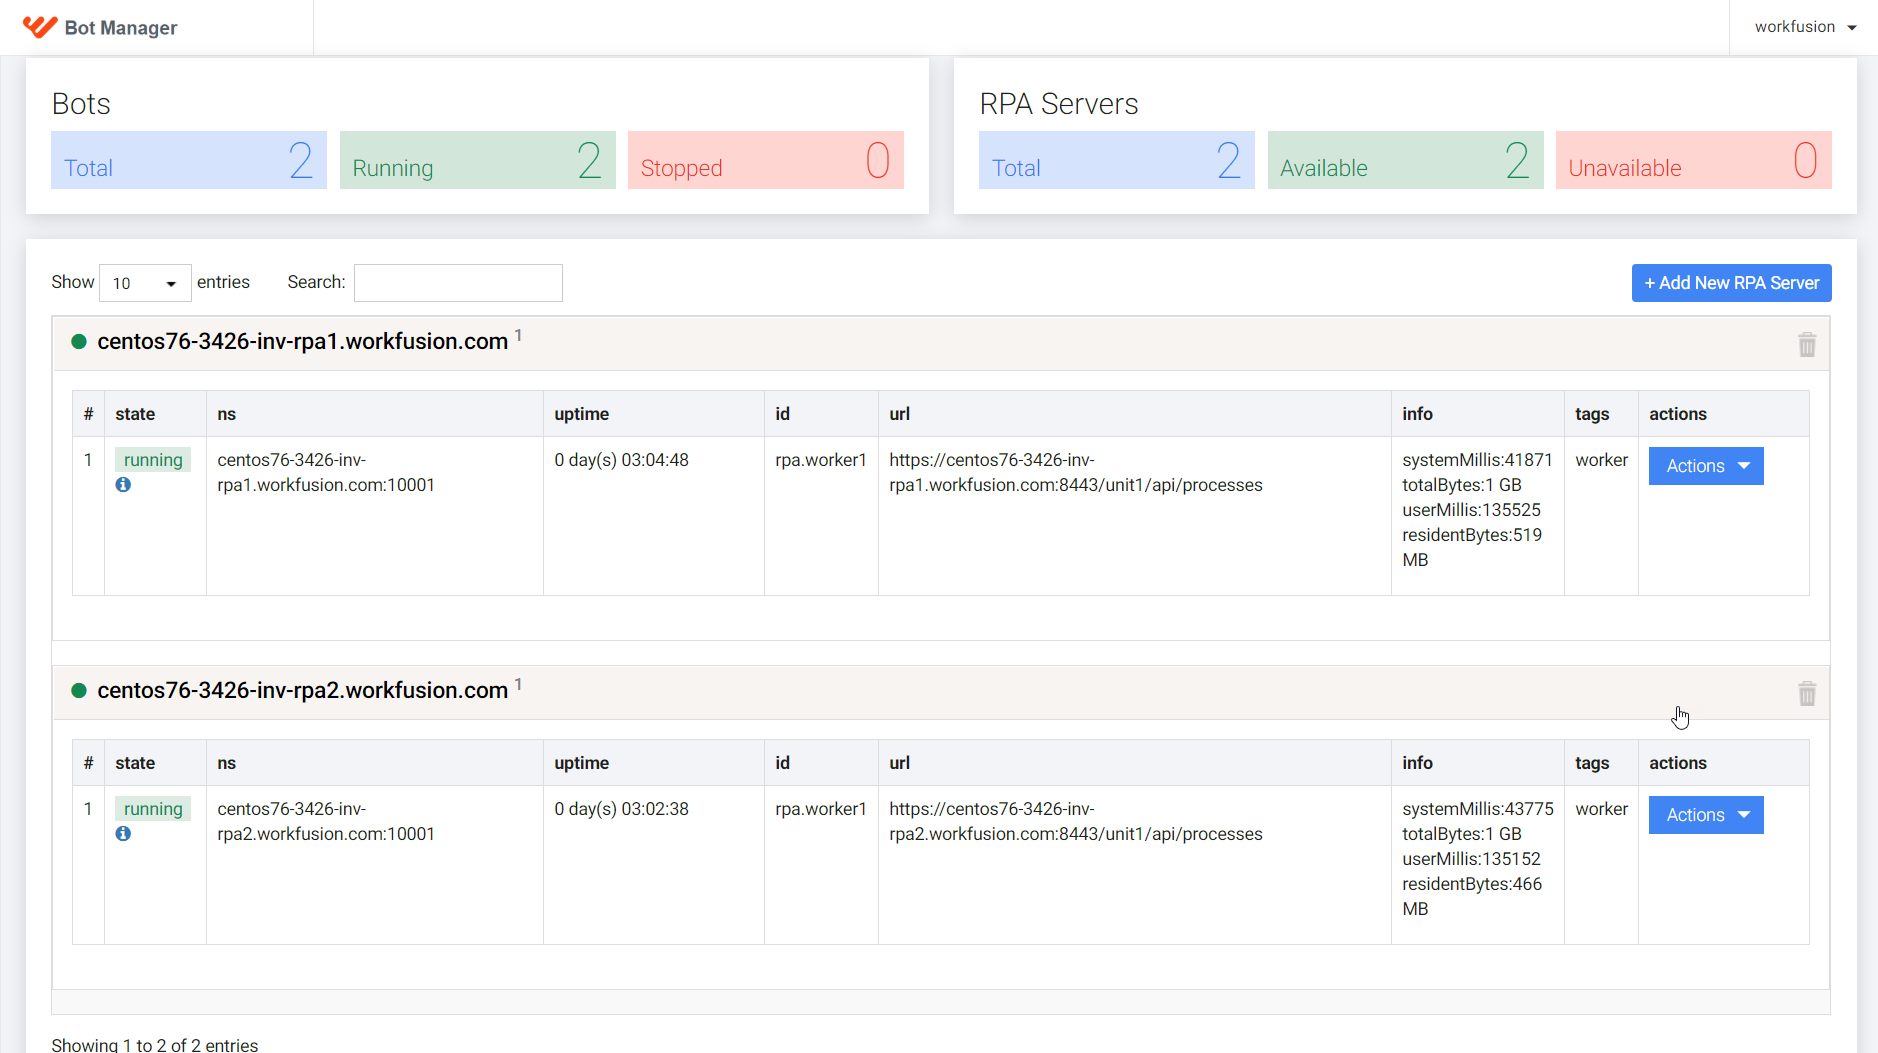Click running state badge in rpa2 table
This screenshot has width=1878, height=1053.
(153, 809)
